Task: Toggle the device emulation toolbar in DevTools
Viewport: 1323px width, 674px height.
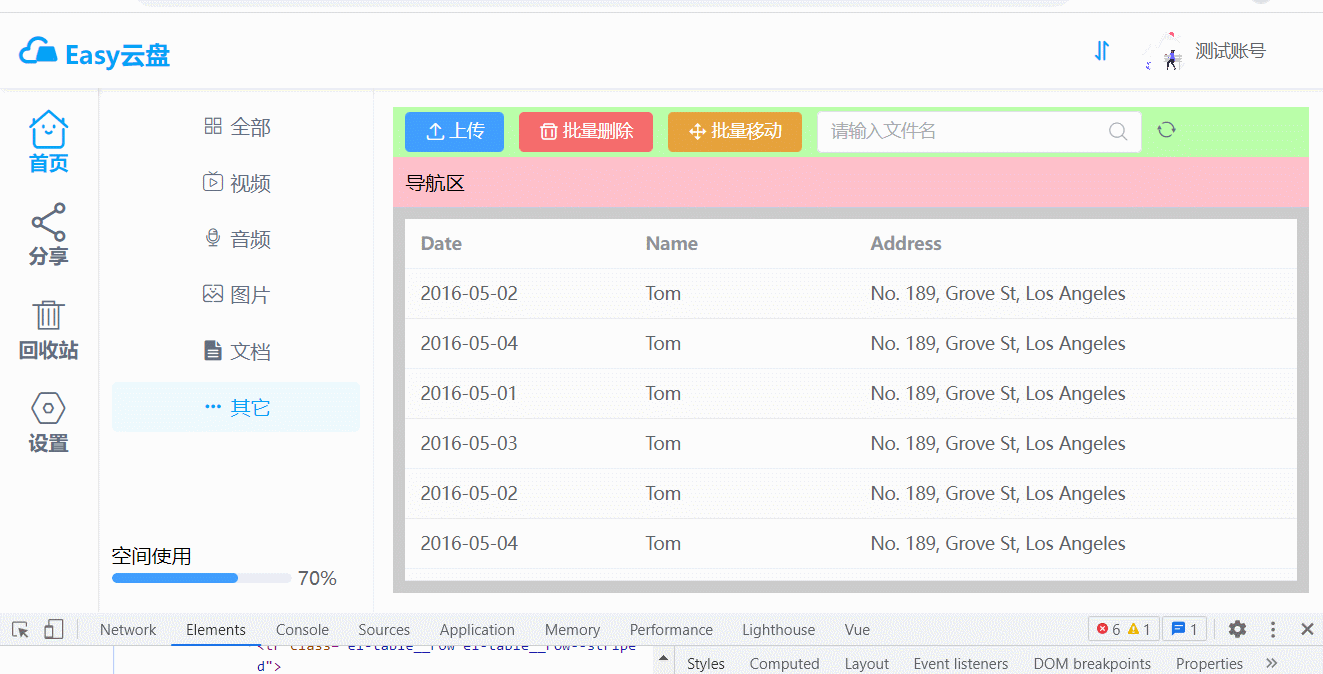Action: coord(54,629)
